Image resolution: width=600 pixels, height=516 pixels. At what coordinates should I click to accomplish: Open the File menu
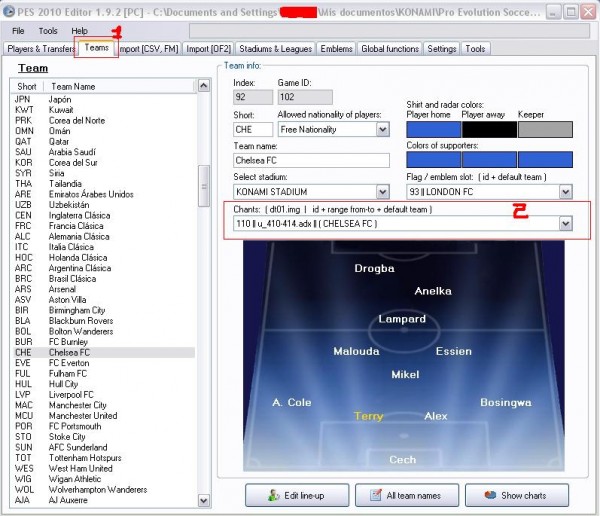click(18, 31)
